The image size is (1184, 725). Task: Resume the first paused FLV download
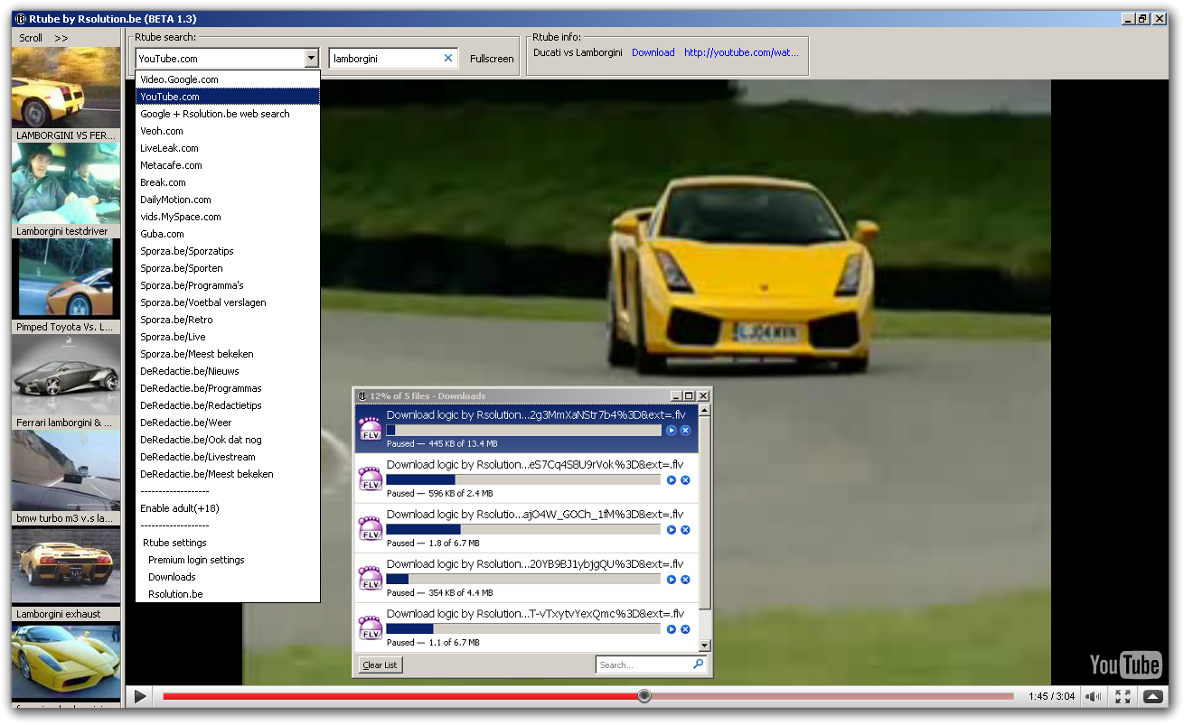point(672,430)
